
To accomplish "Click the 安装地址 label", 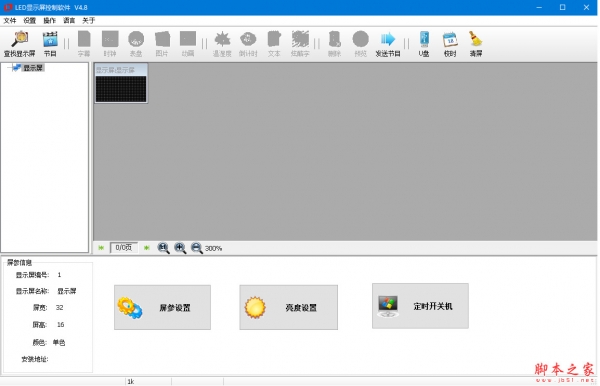I will click(x=35, y=359).
